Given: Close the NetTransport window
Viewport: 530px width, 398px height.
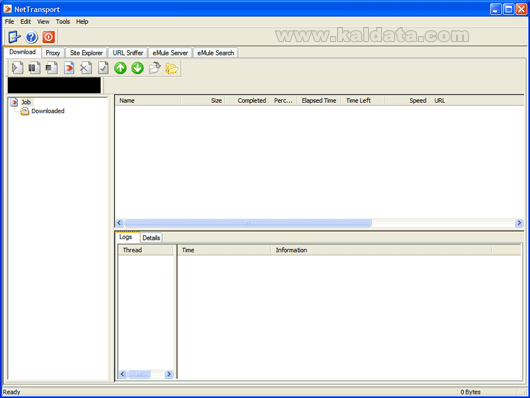Looking at the screenshot, I should pyautogui.click(x=521, y=9).
